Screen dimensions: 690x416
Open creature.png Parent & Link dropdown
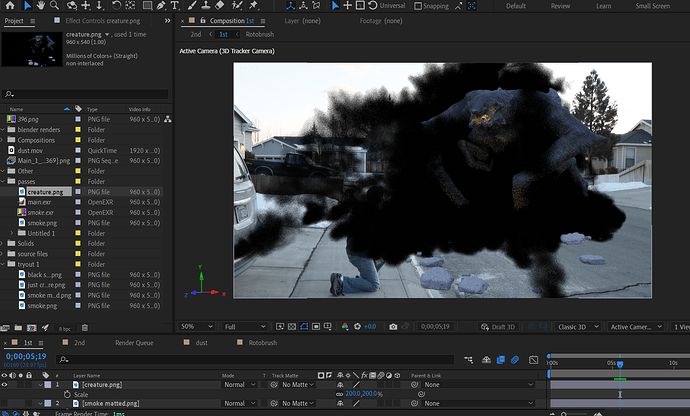[x=477, y=385]
